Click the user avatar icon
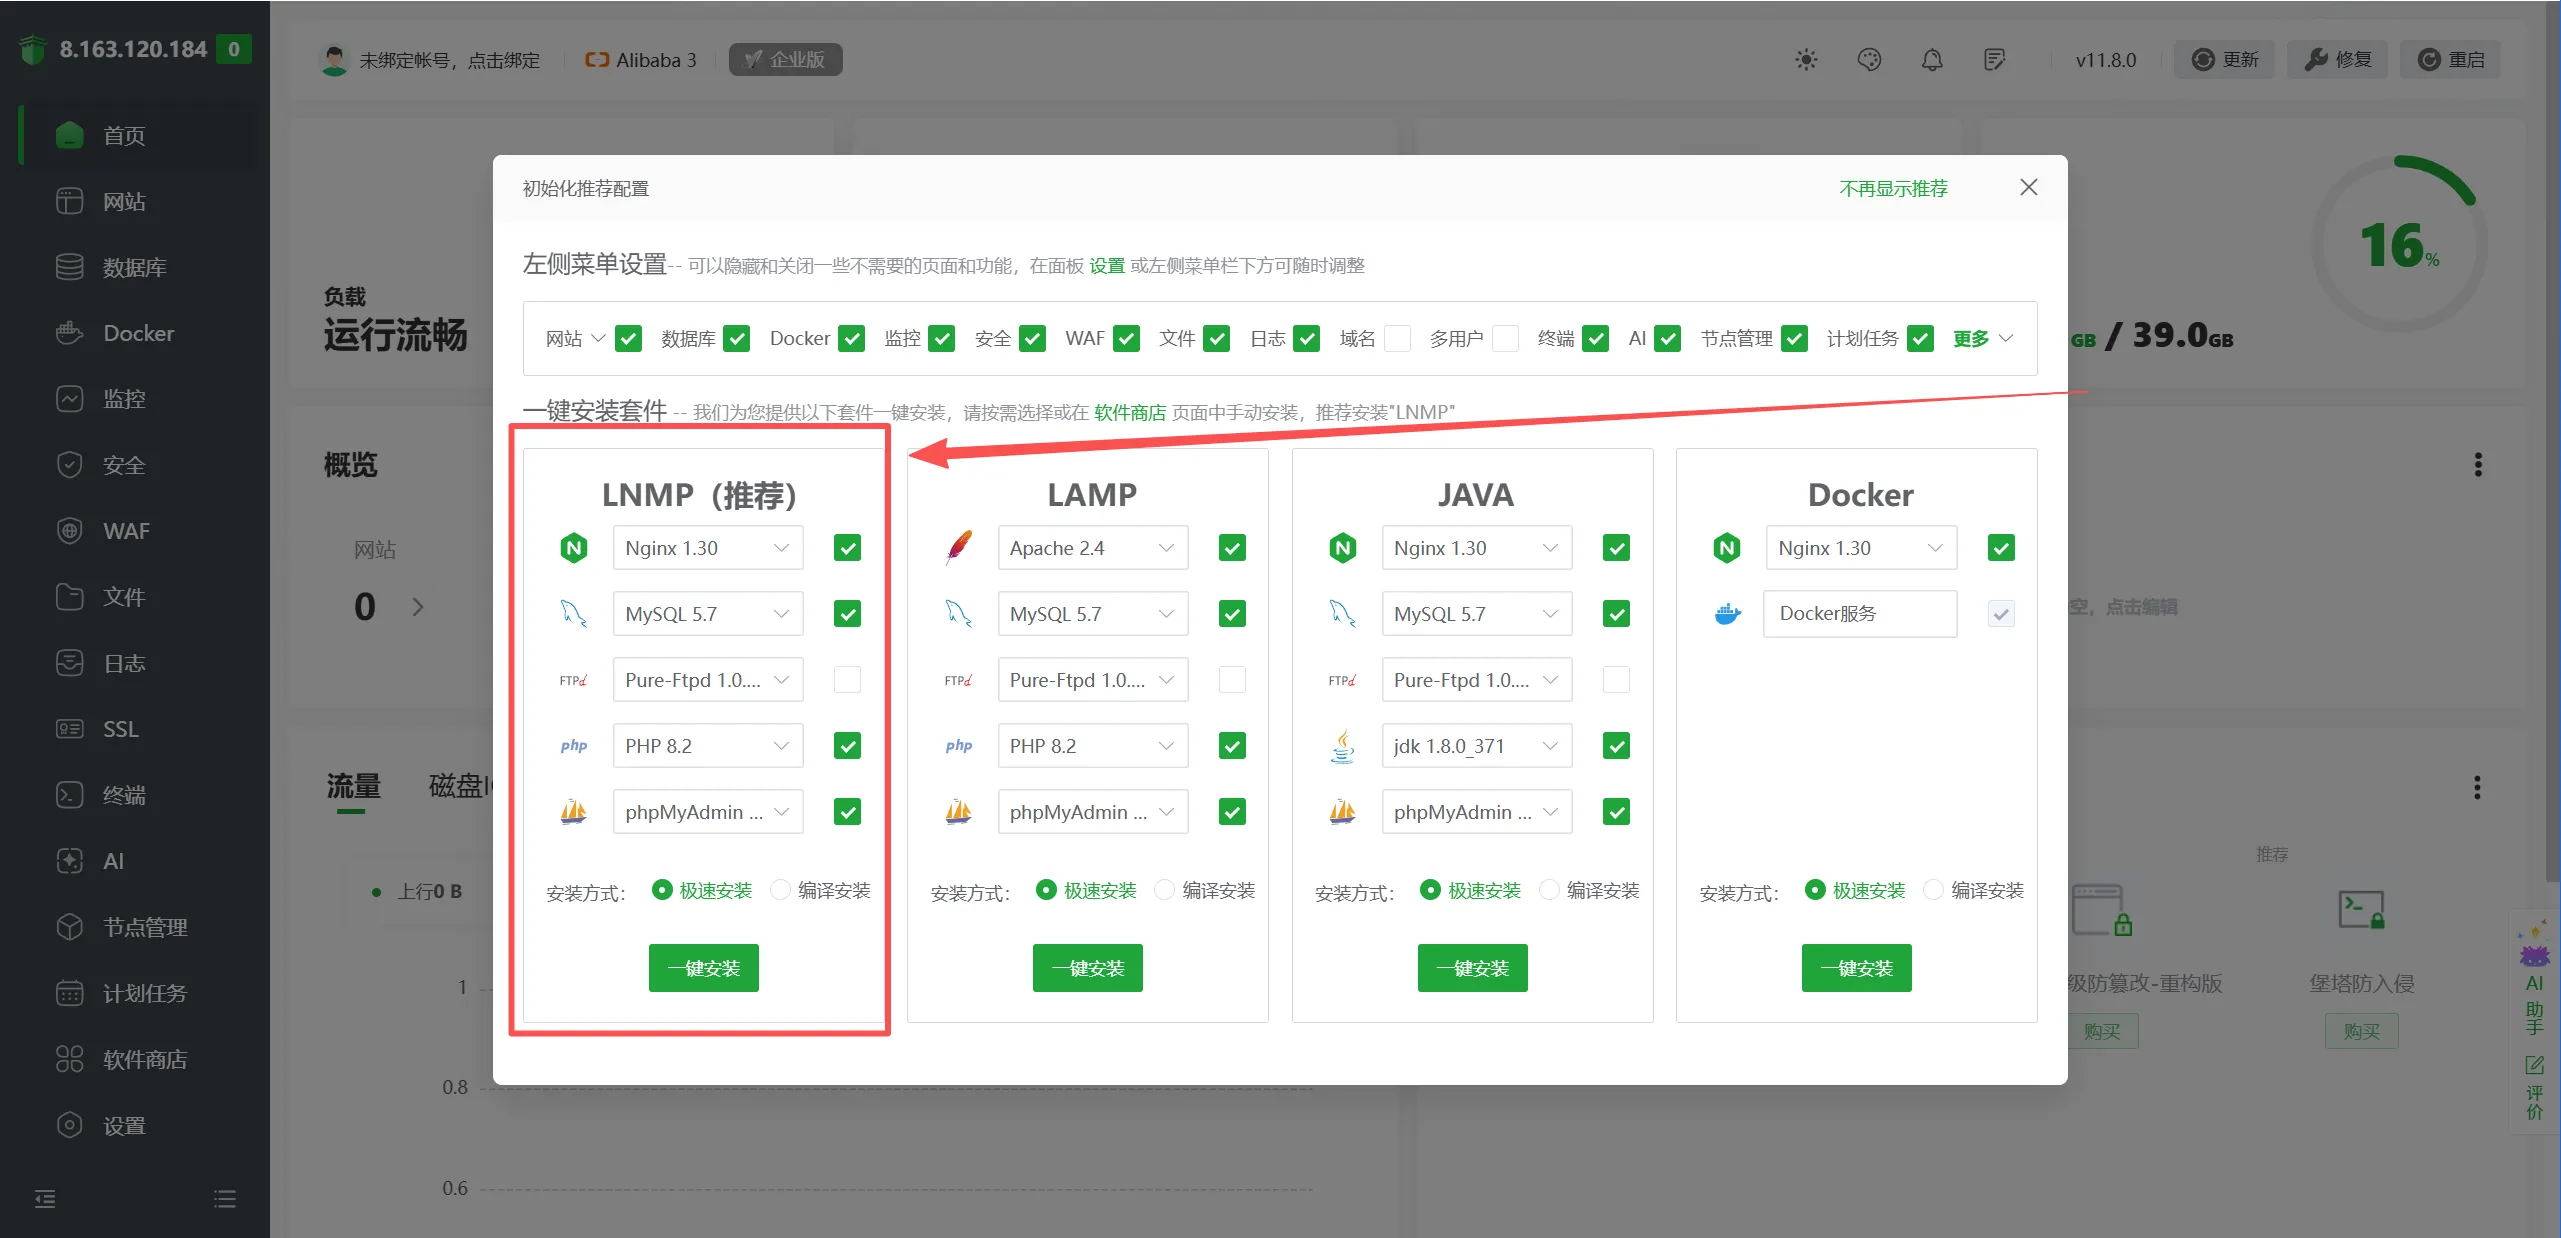This screenshot has height=1238, width=2561. 334,60
